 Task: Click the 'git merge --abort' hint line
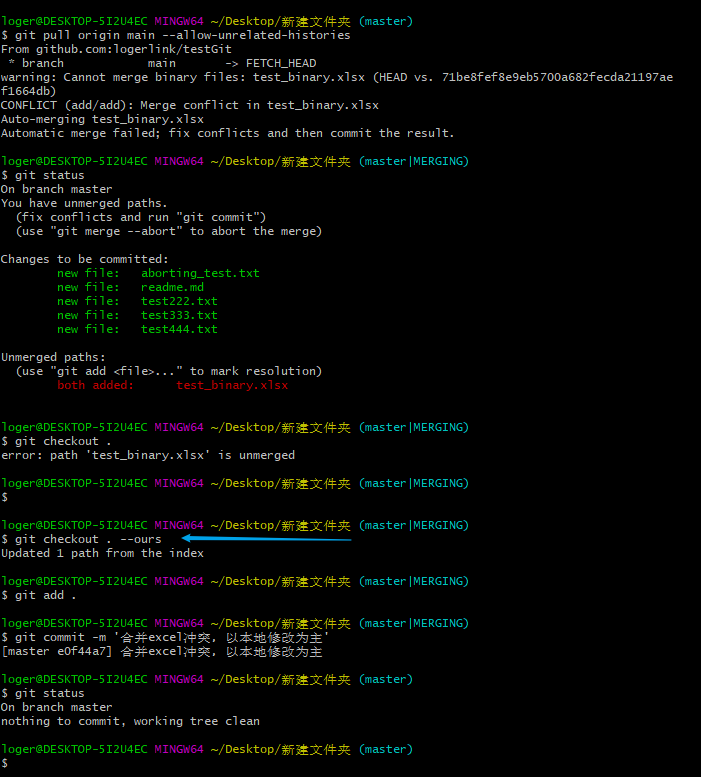point(169,231)
